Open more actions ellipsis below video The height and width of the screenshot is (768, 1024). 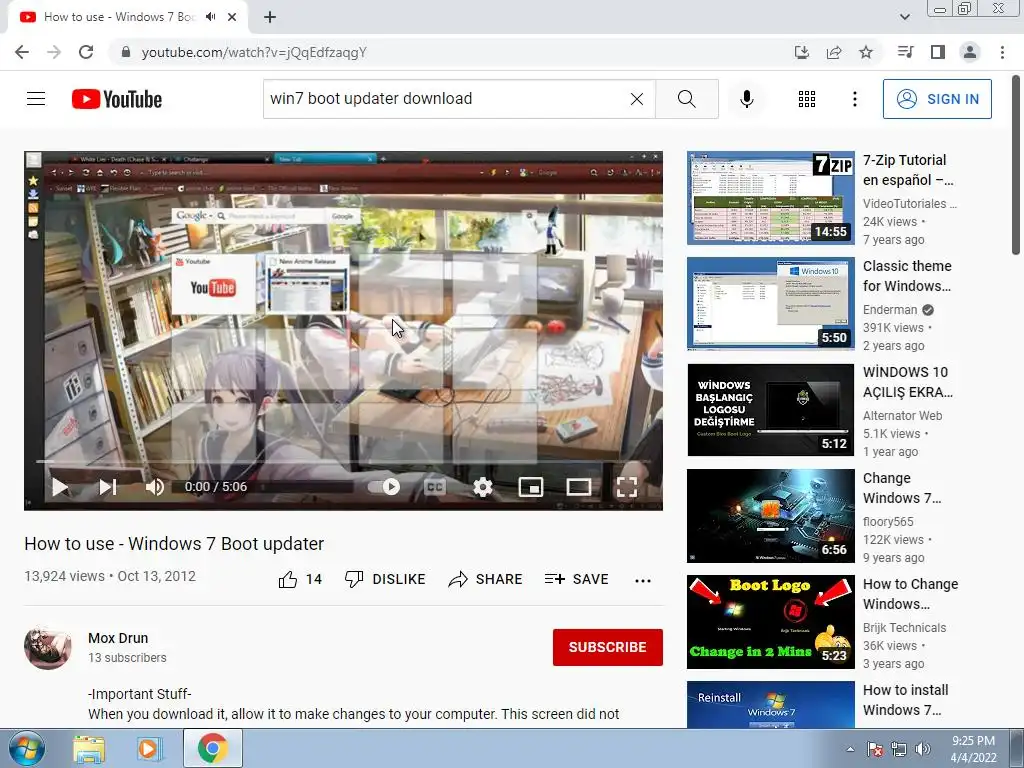tap(643, 580)
